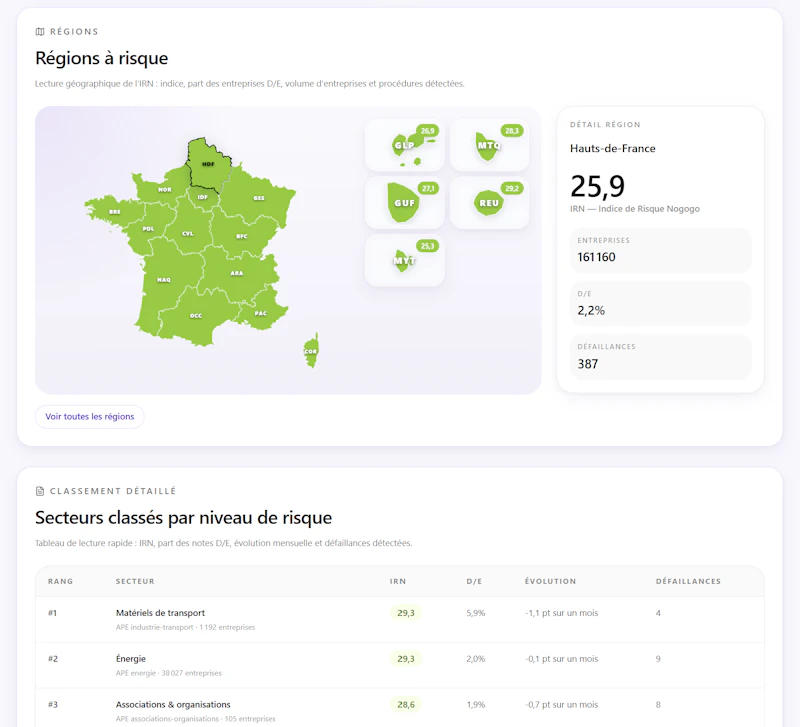This screenshot has width=800, height=727.
Task: Click the DÉFAILLANCES 387 card
Action: 661,357
